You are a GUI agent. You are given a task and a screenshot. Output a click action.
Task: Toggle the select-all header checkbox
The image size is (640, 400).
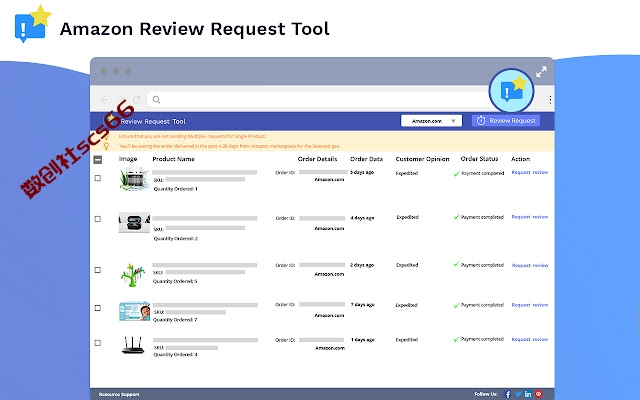point(98,159)
